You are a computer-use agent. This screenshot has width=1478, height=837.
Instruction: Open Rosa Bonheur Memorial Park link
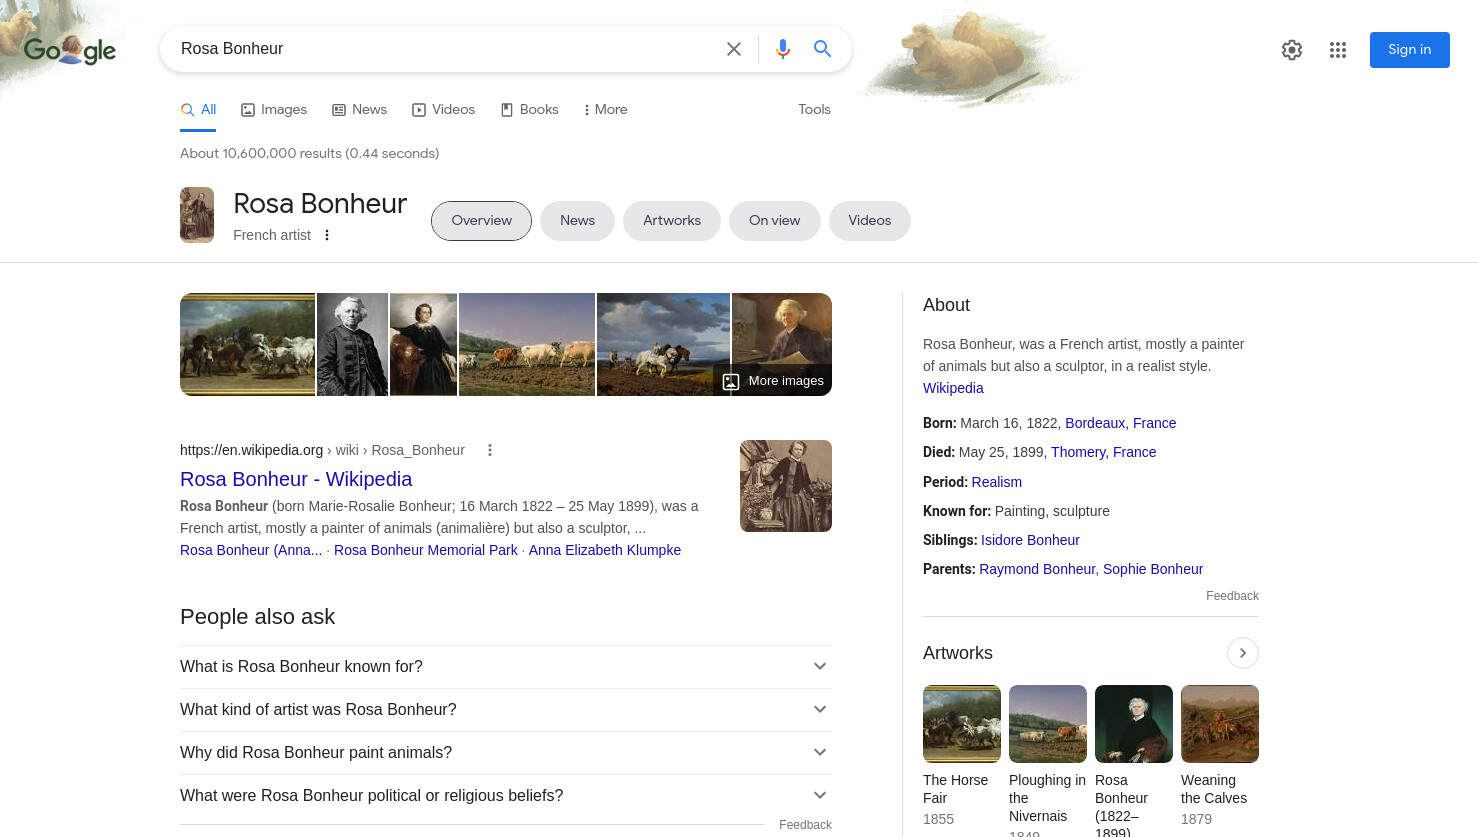[426, 550]
